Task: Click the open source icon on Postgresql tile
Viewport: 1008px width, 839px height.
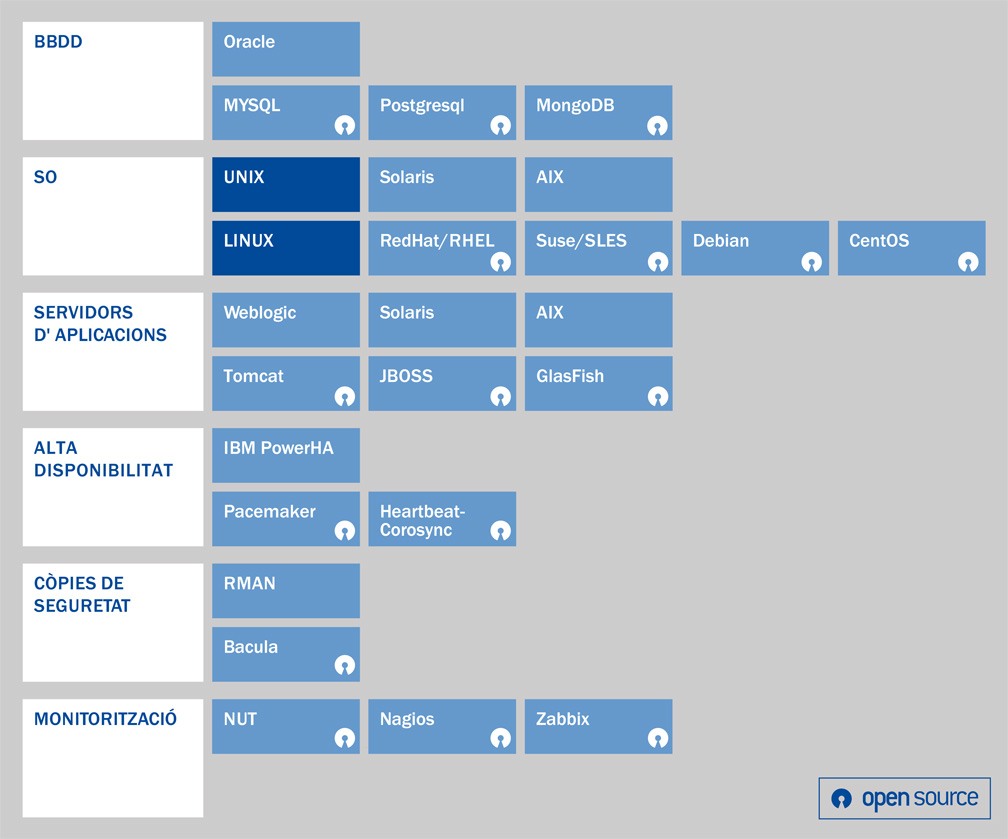Action: 501,126
